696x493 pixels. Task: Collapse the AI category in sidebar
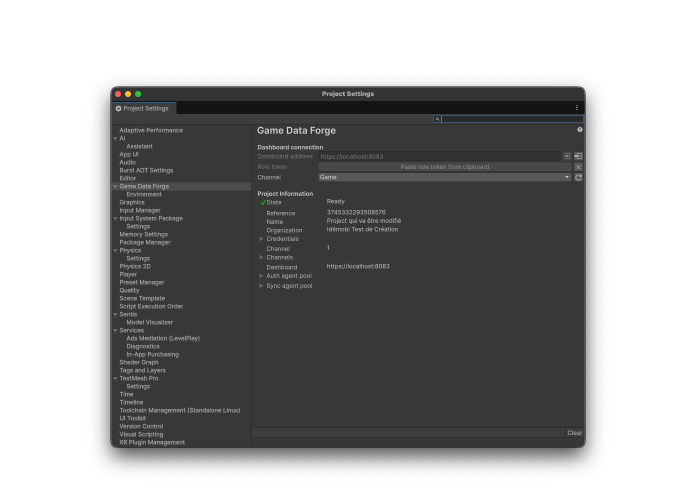coord(115,138)
